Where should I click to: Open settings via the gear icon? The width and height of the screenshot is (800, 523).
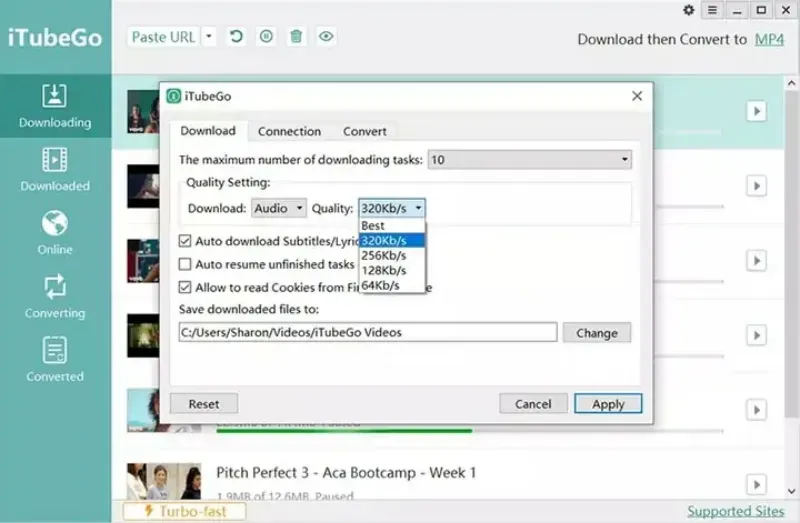coord(689,10)
